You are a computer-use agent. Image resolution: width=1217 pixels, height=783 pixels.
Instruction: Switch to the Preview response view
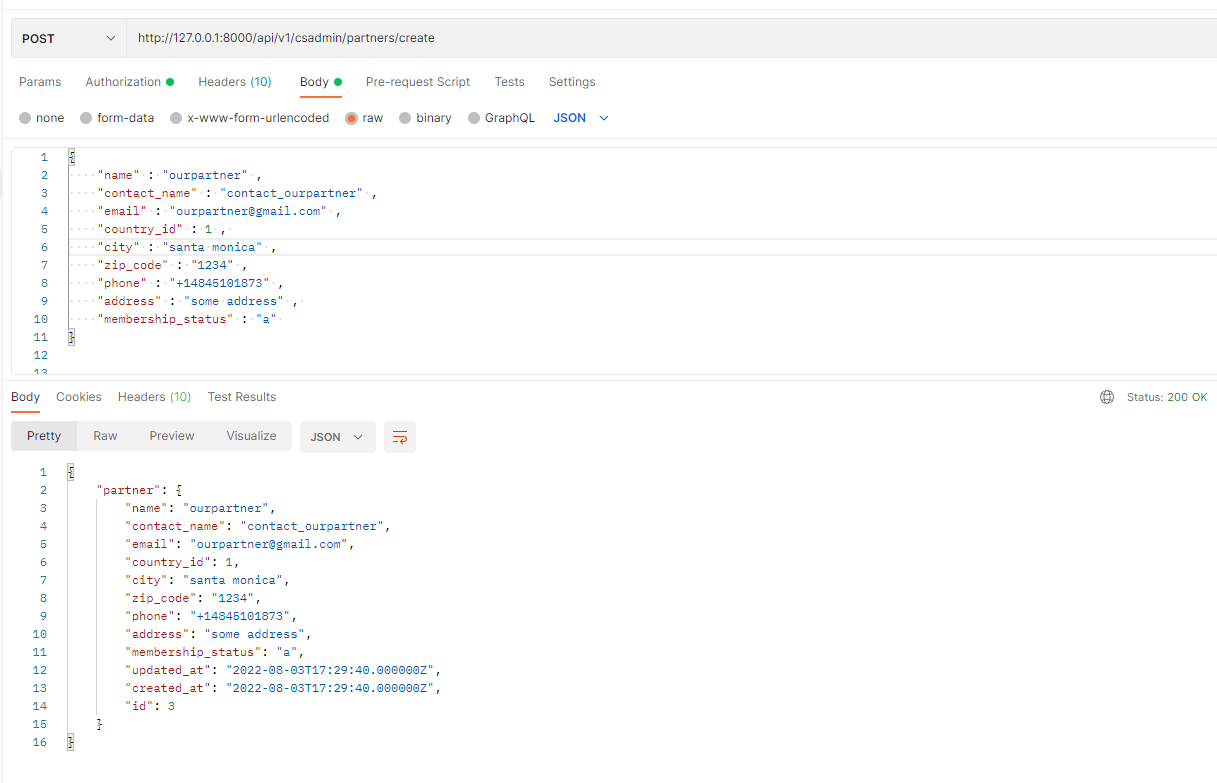click(x=172, y=436)
